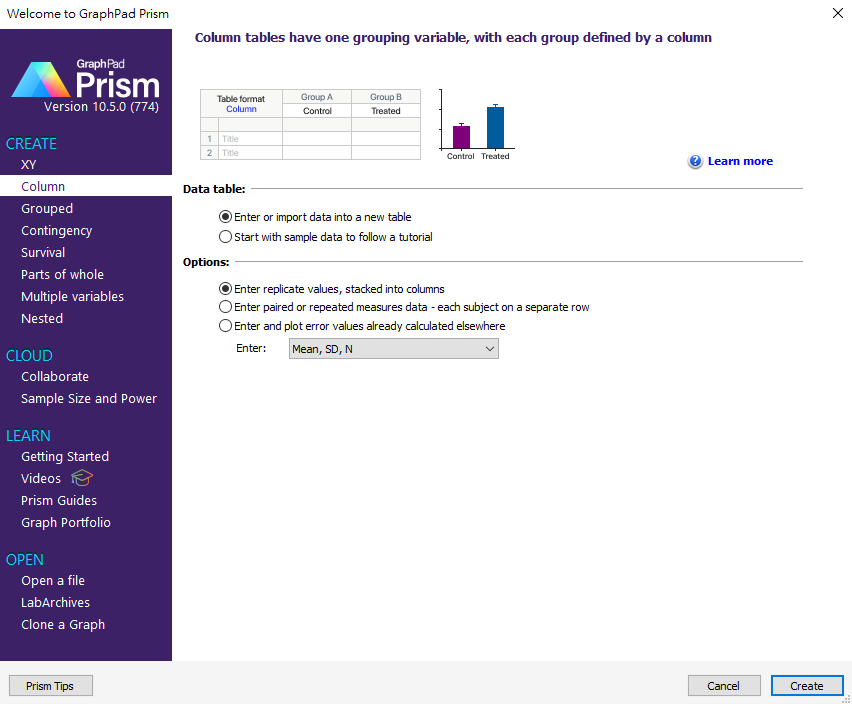
Task: Click the CLOUD section heading
Action: tap(29, 356)
